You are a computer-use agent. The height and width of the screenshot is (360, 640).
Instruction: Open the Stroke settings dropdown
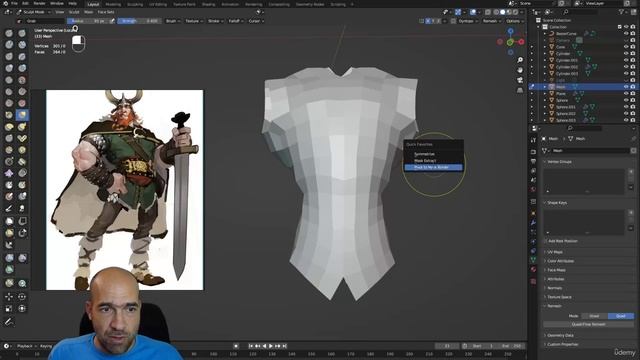click(x=216, y=21)
